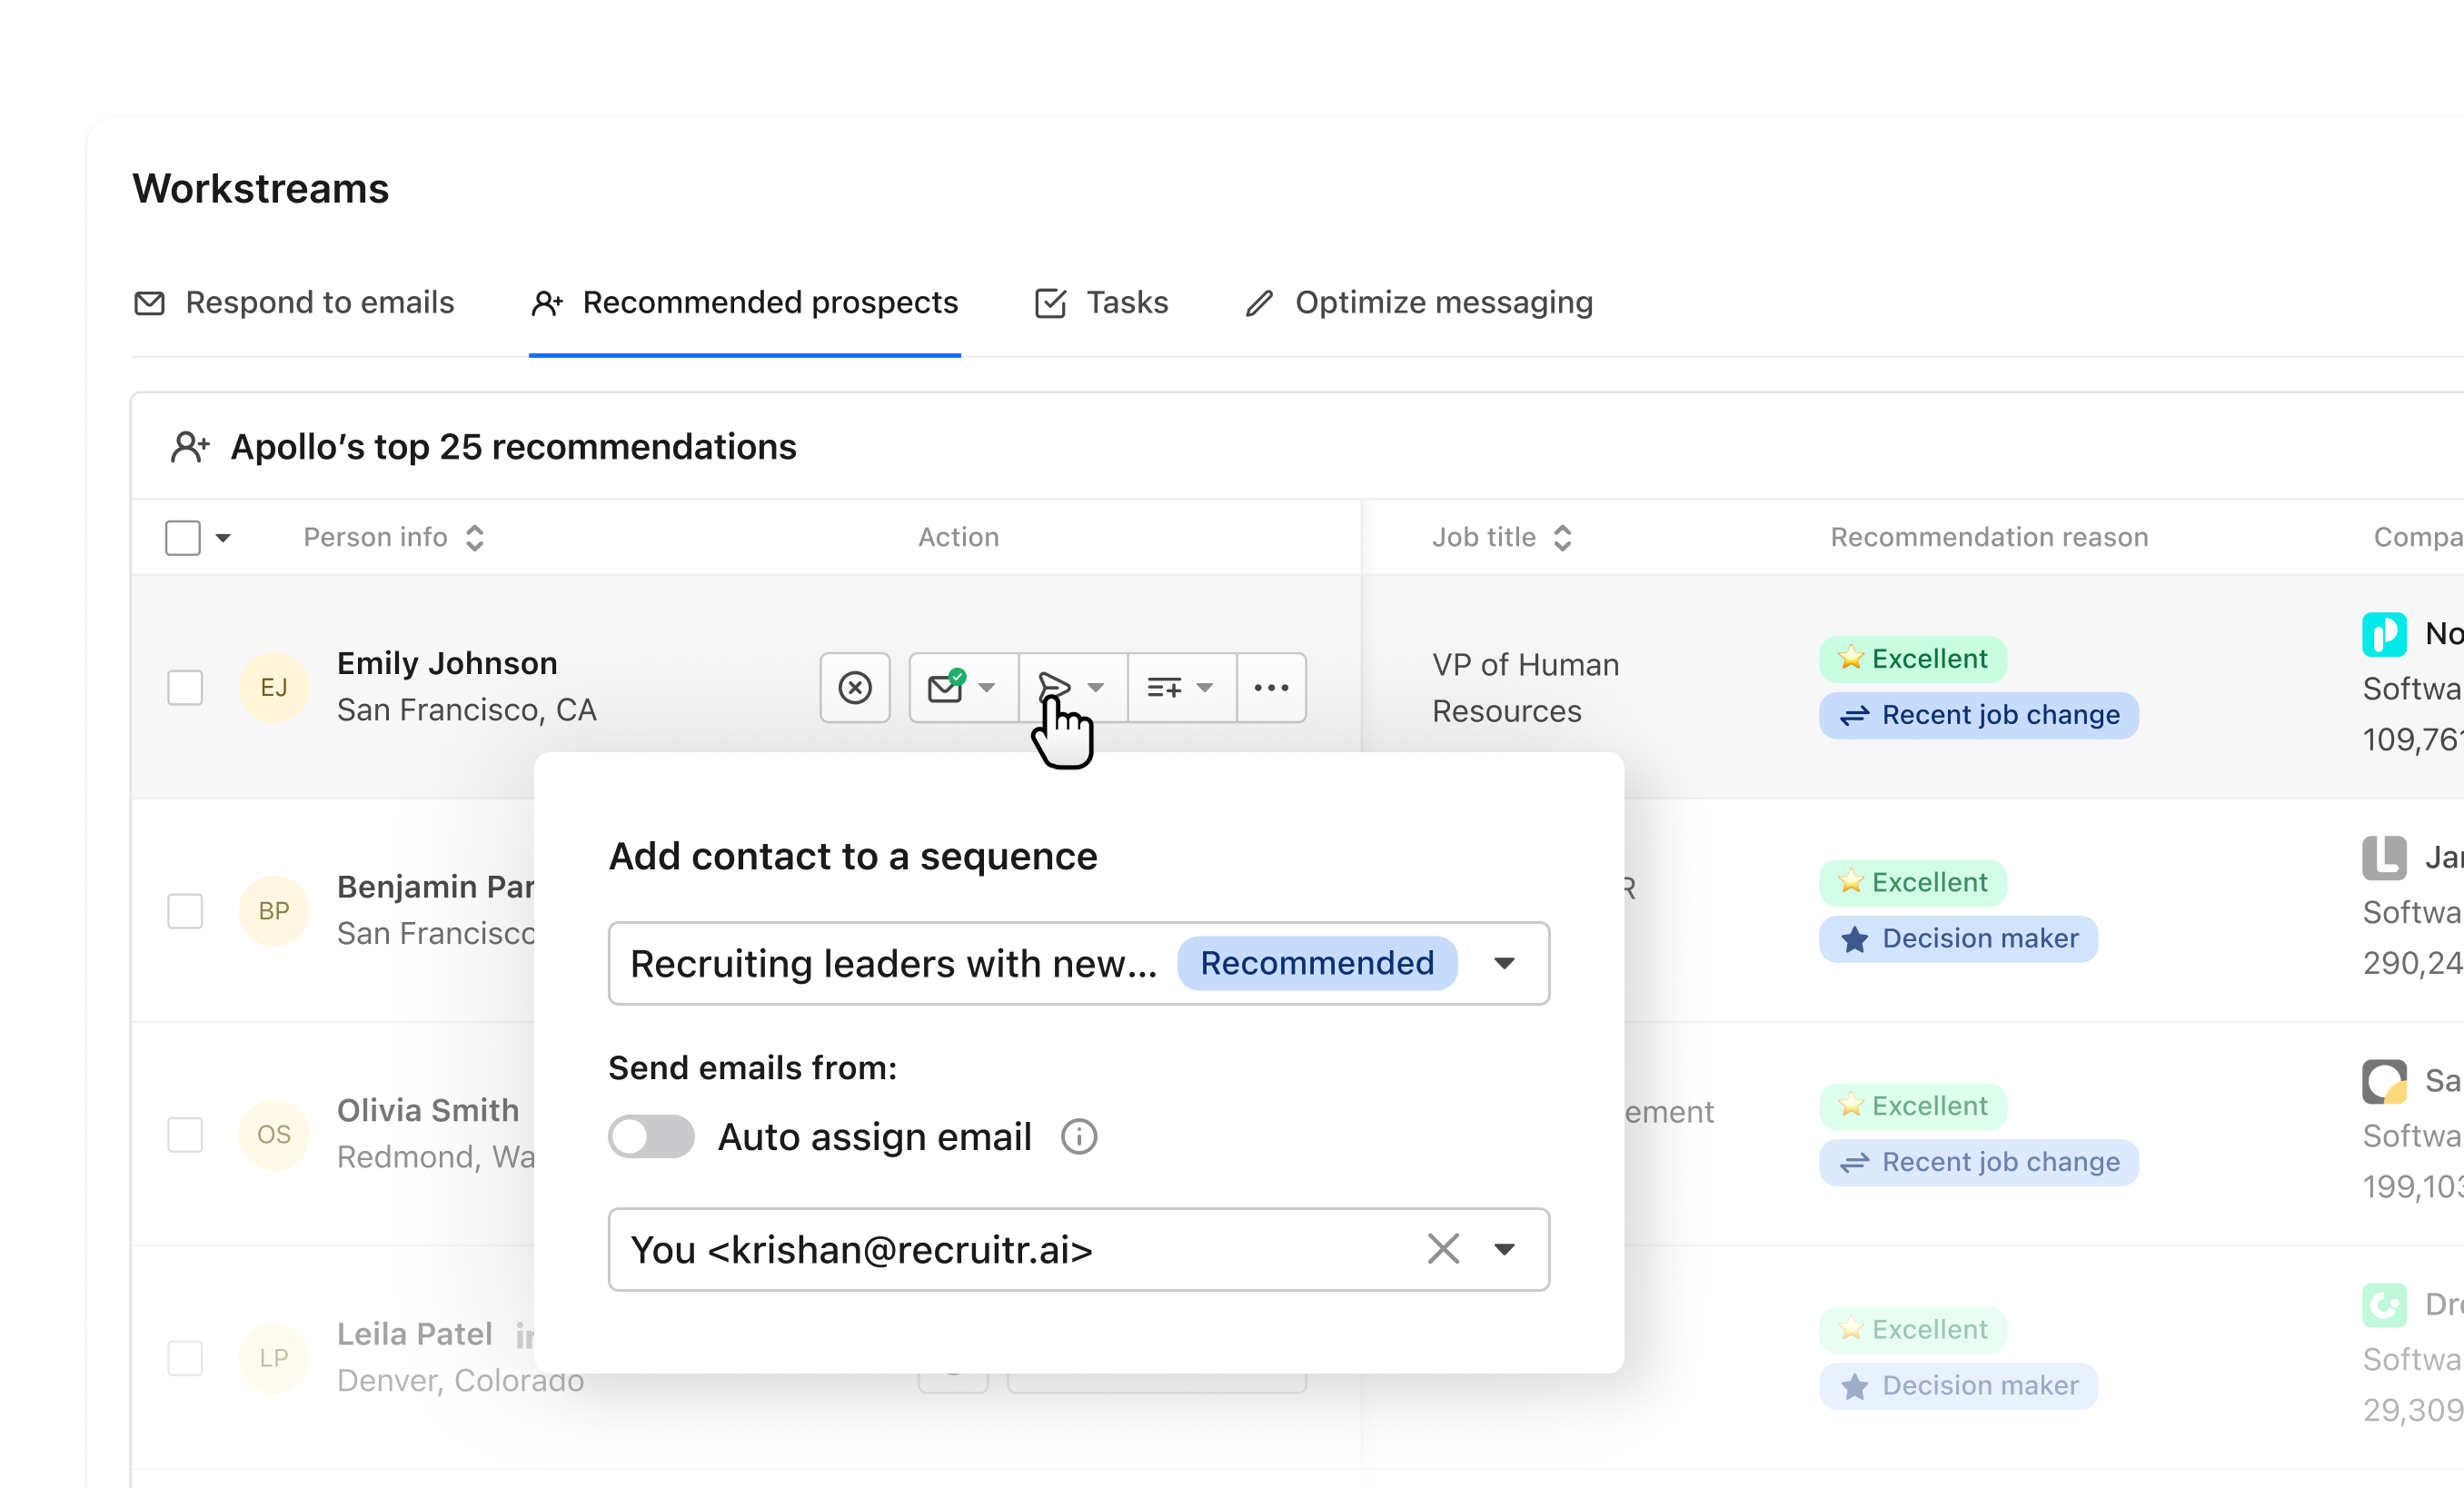Click Benjamin's company logo icon
Image resolution: width=2464 pixels, height=1488 pixels.
[x=2384, y=858]
